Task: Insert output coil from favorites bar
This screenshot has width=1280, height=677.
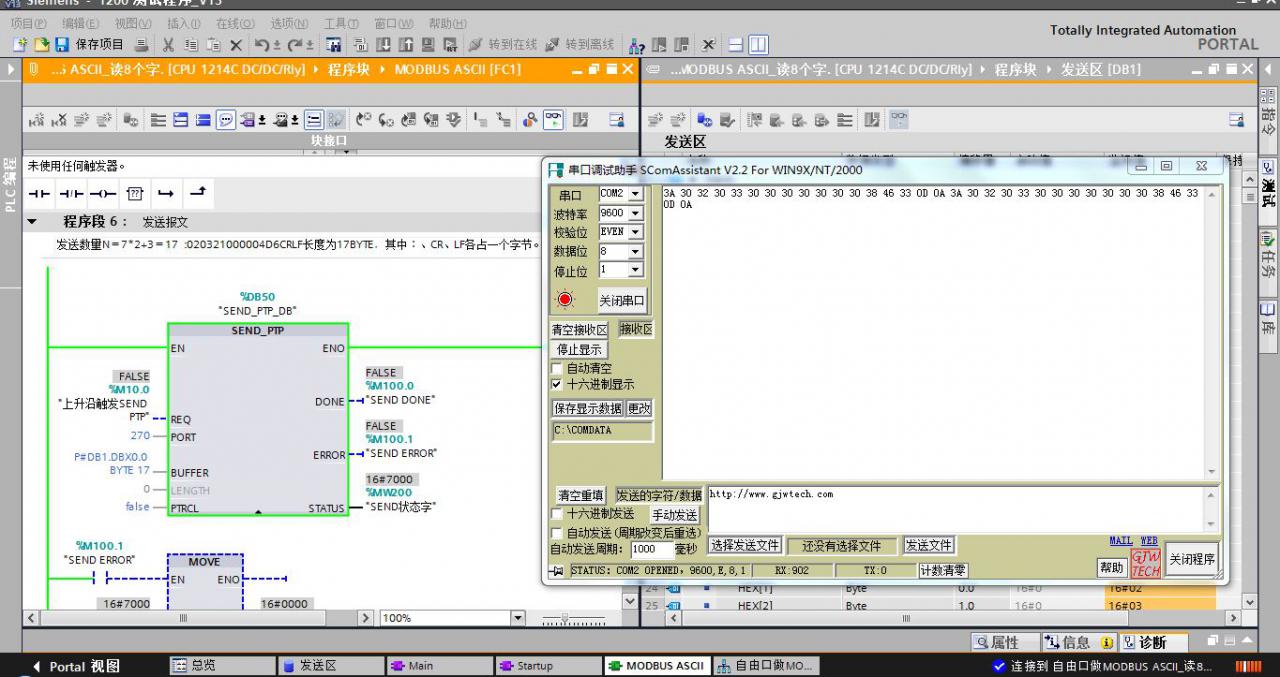Action: pyautogui.click(x=102, y=193)
